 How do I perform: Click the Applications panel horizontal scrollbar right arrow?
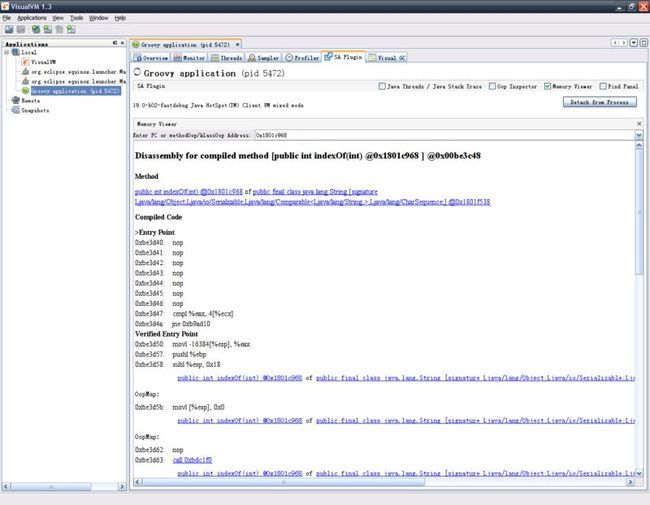coord(122,486)
